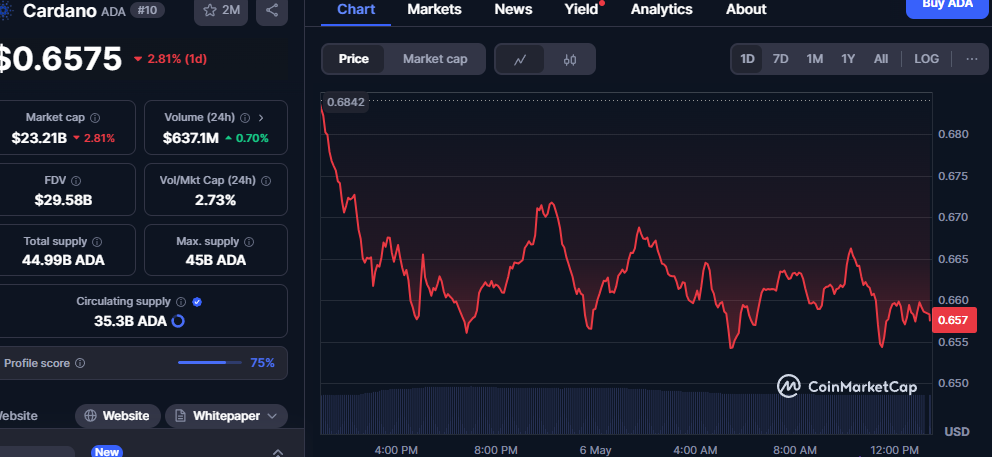The image size is (992, 457).
Task: Click the Vol/Mkt Cap (24h) info icon
Action: pyautogui.click(x=266, y=180)
